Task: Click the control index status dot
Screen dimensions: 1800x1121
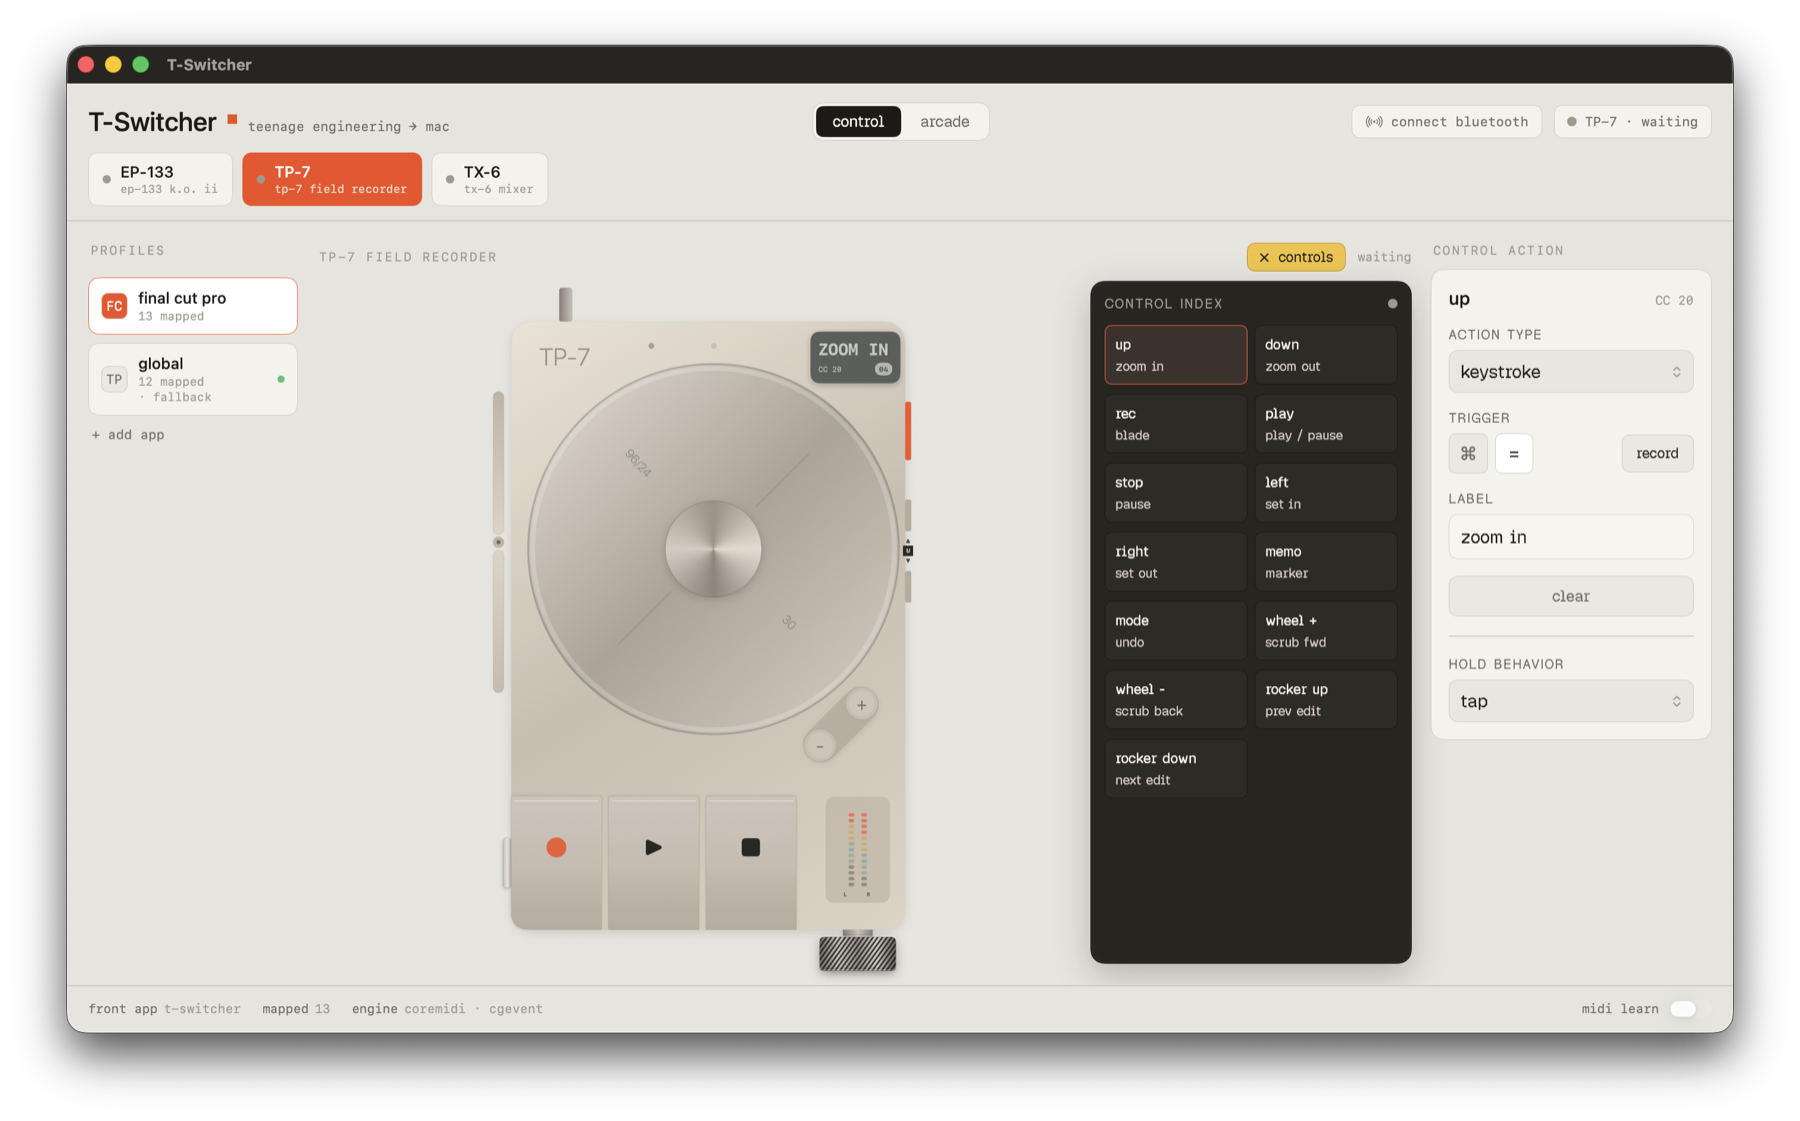Action: pos(1392,303)
